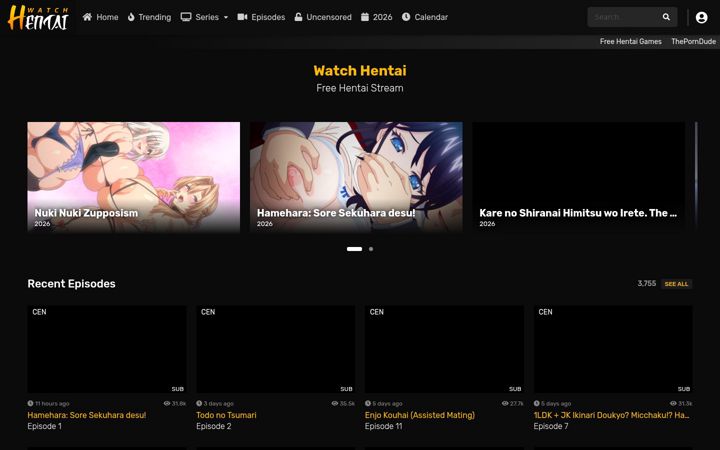Viewport: 720px width, 450px height.
Task: Expand the Series dropdown menu
Action: pyautogui.click(x=204, y=17)
